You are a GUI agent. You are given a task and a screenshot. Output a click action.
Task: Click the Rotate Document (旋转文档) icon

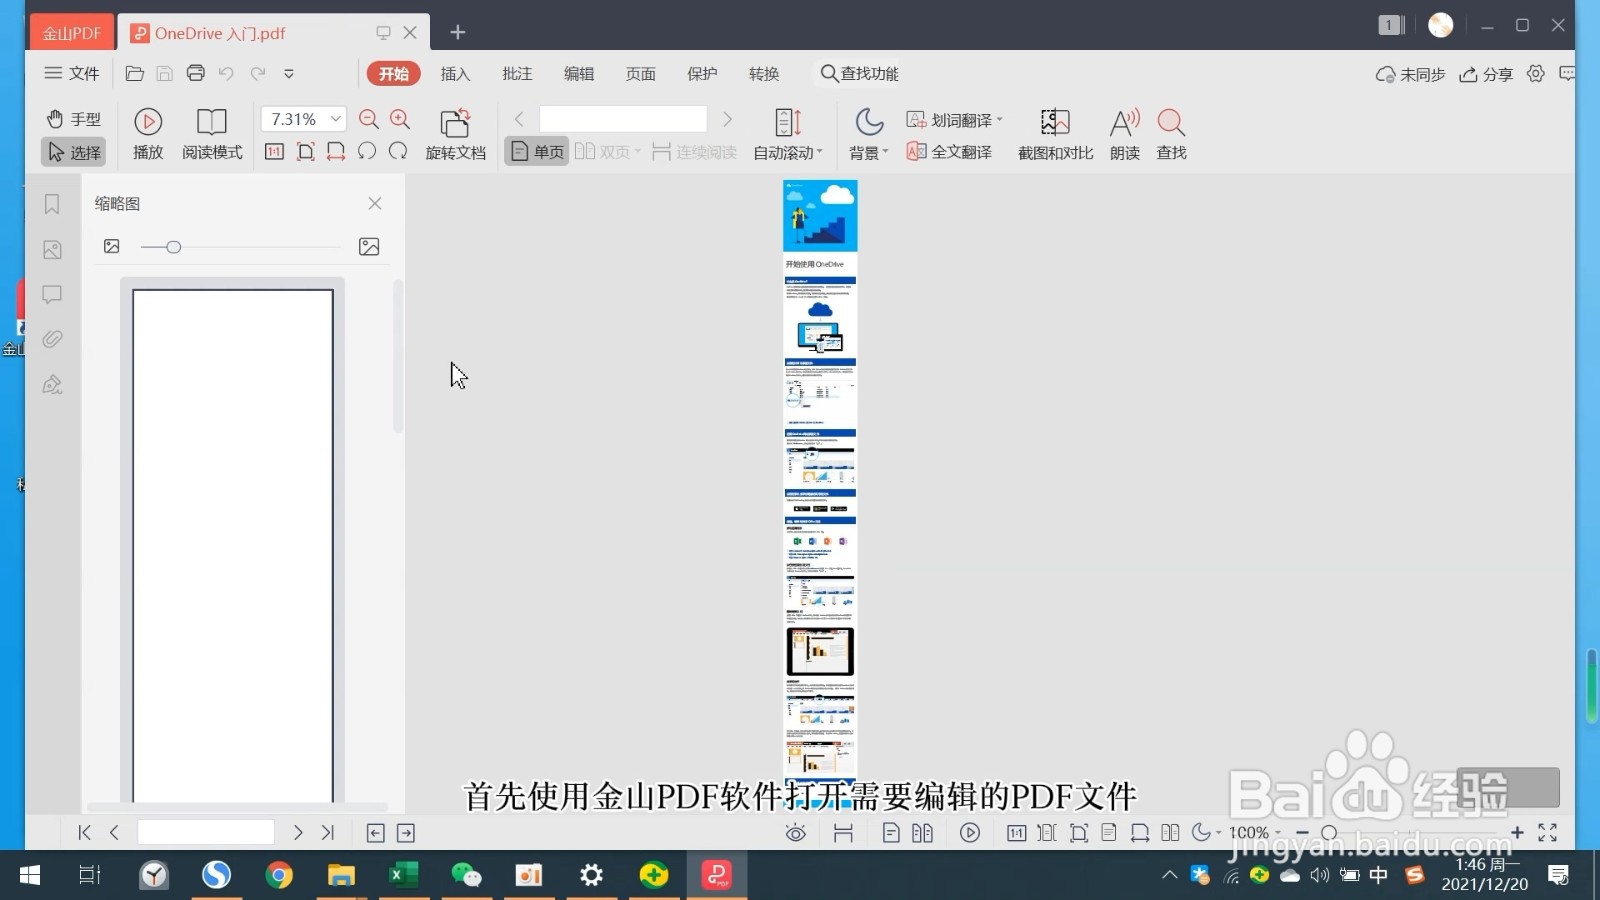tap(455, 123)
